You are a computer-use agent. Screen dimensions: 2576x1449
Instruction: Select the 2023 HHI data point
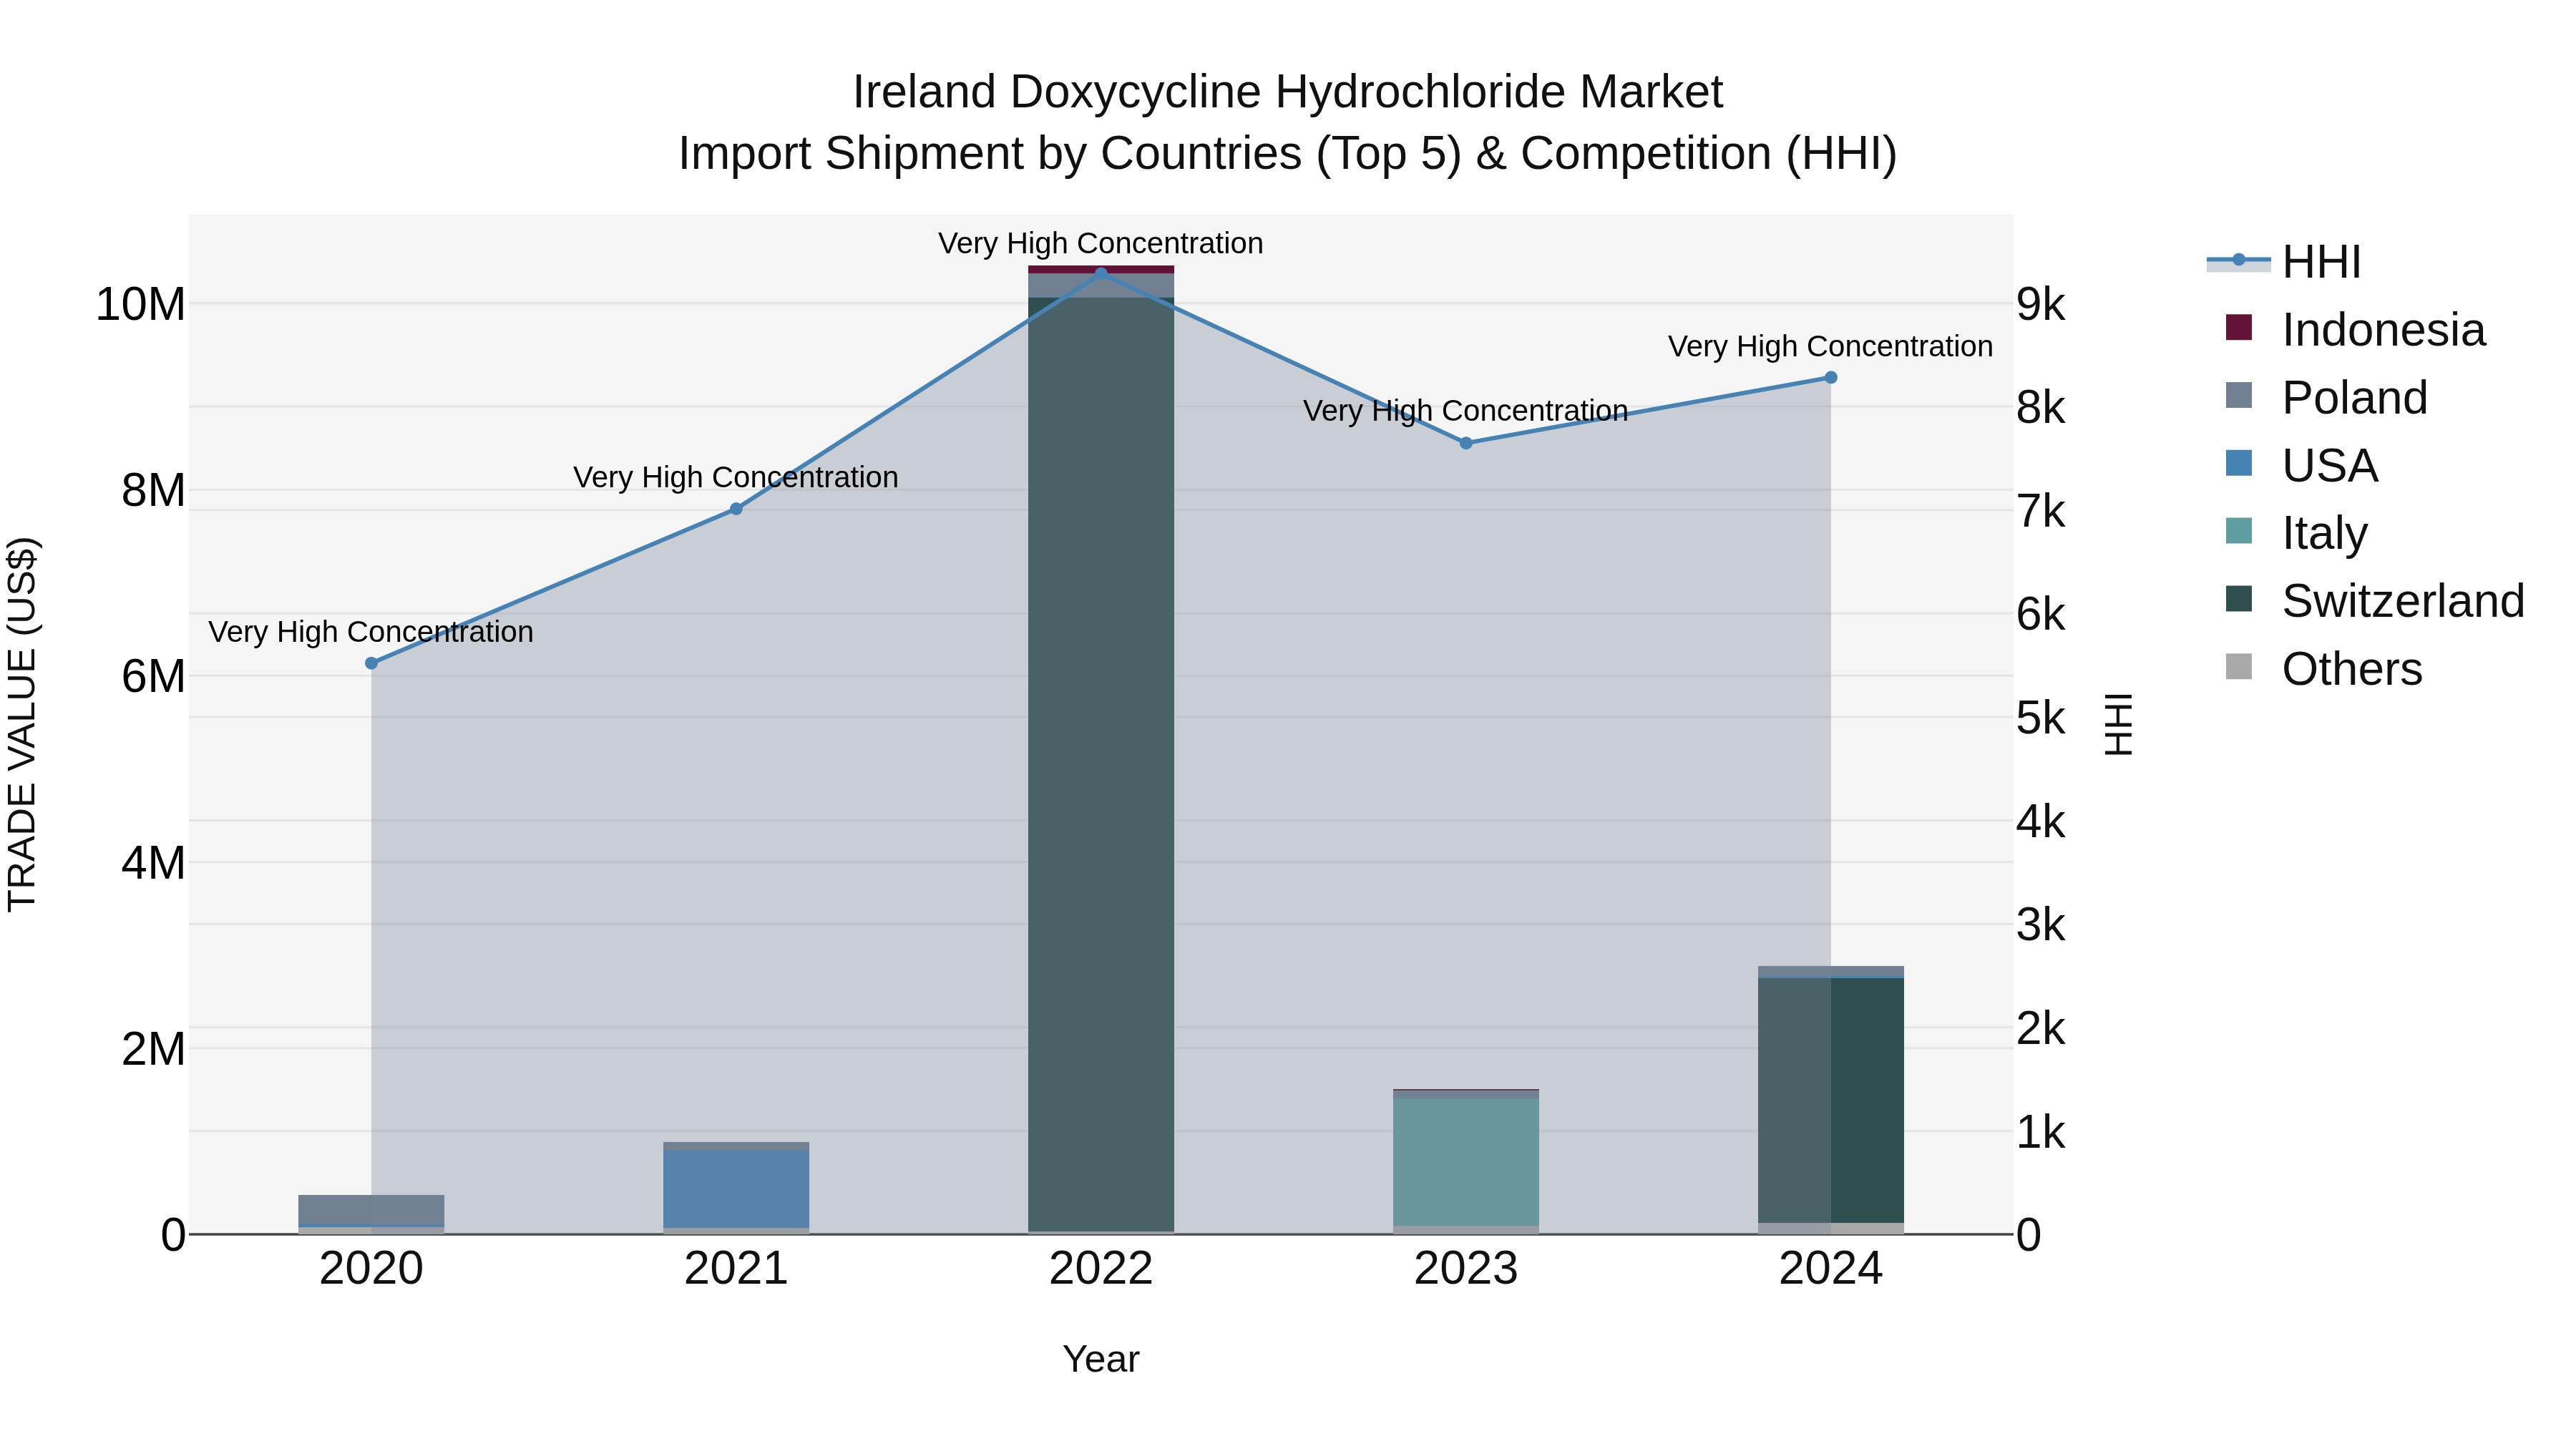1466,443
